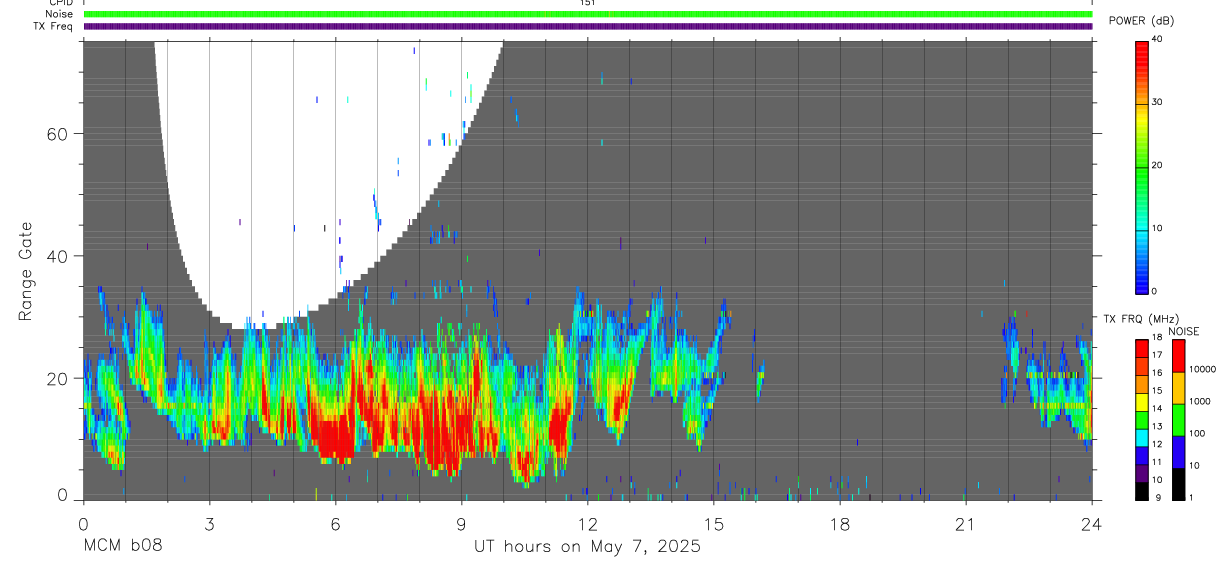This screenshot has height=567, width=1228.
Task: Click the 6 tick on the time axis
Action: tap(335, 525)
